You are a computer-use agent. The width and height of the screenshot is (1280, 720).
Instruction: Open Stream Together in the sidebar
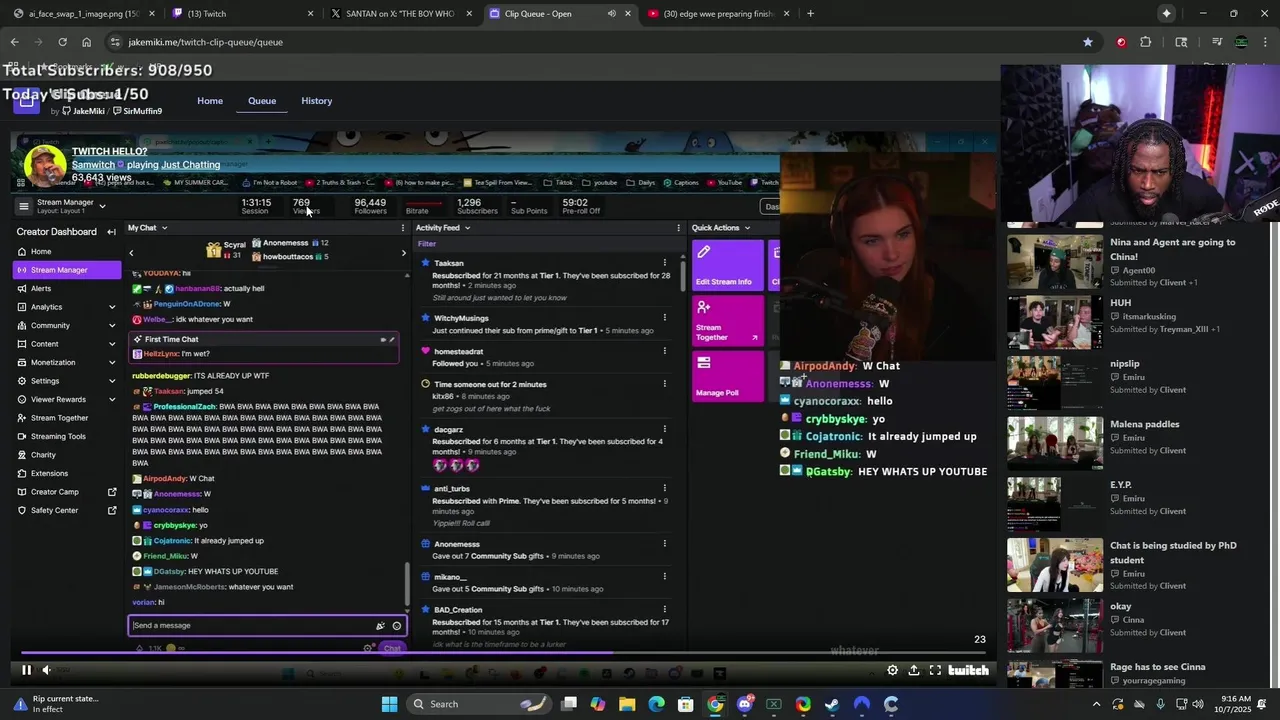tap(59, 418)
